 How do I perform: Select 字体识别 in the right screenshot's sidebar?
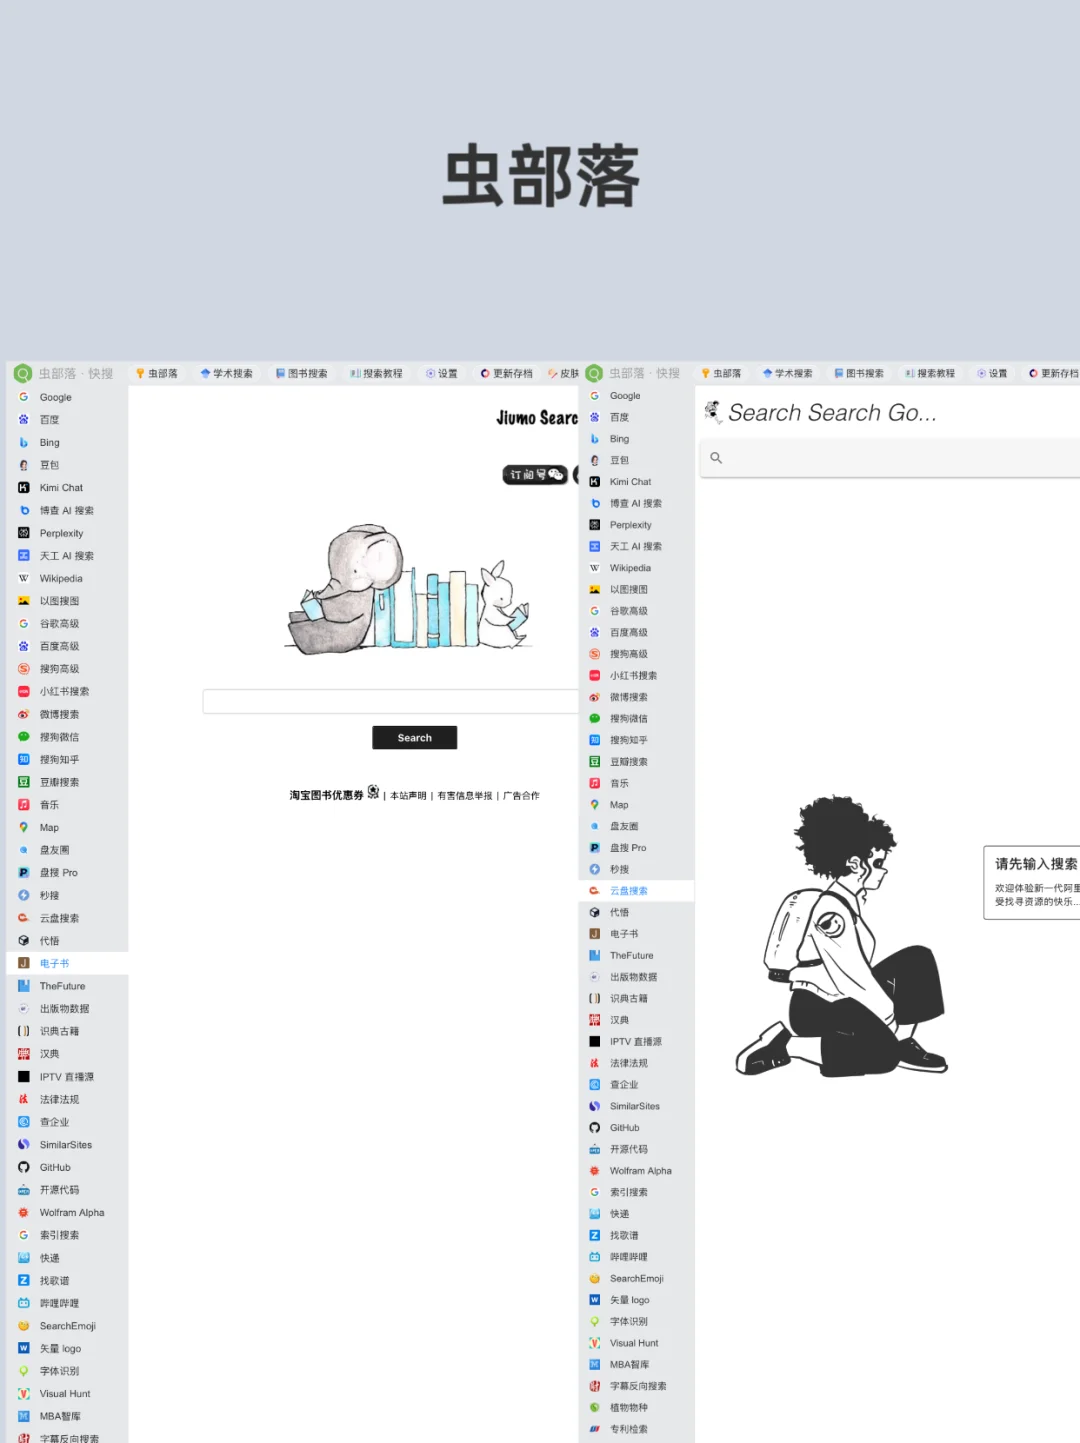(636, 1321)
